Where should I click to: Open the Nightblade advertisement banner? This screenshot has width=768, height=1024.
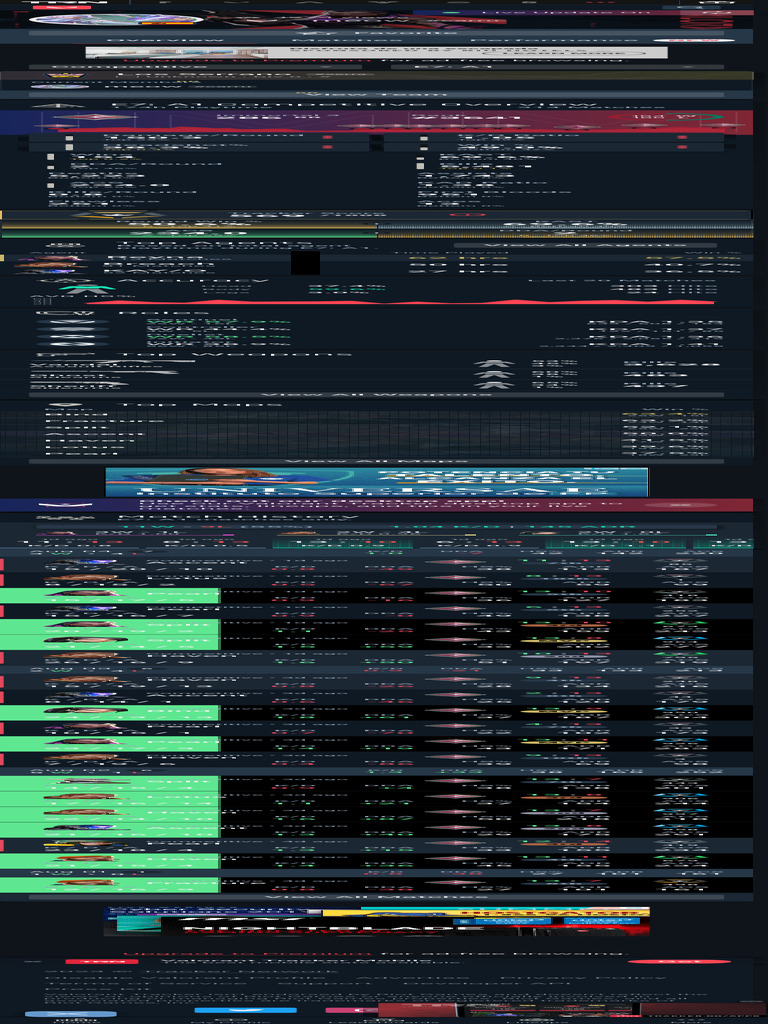point(377,921)
